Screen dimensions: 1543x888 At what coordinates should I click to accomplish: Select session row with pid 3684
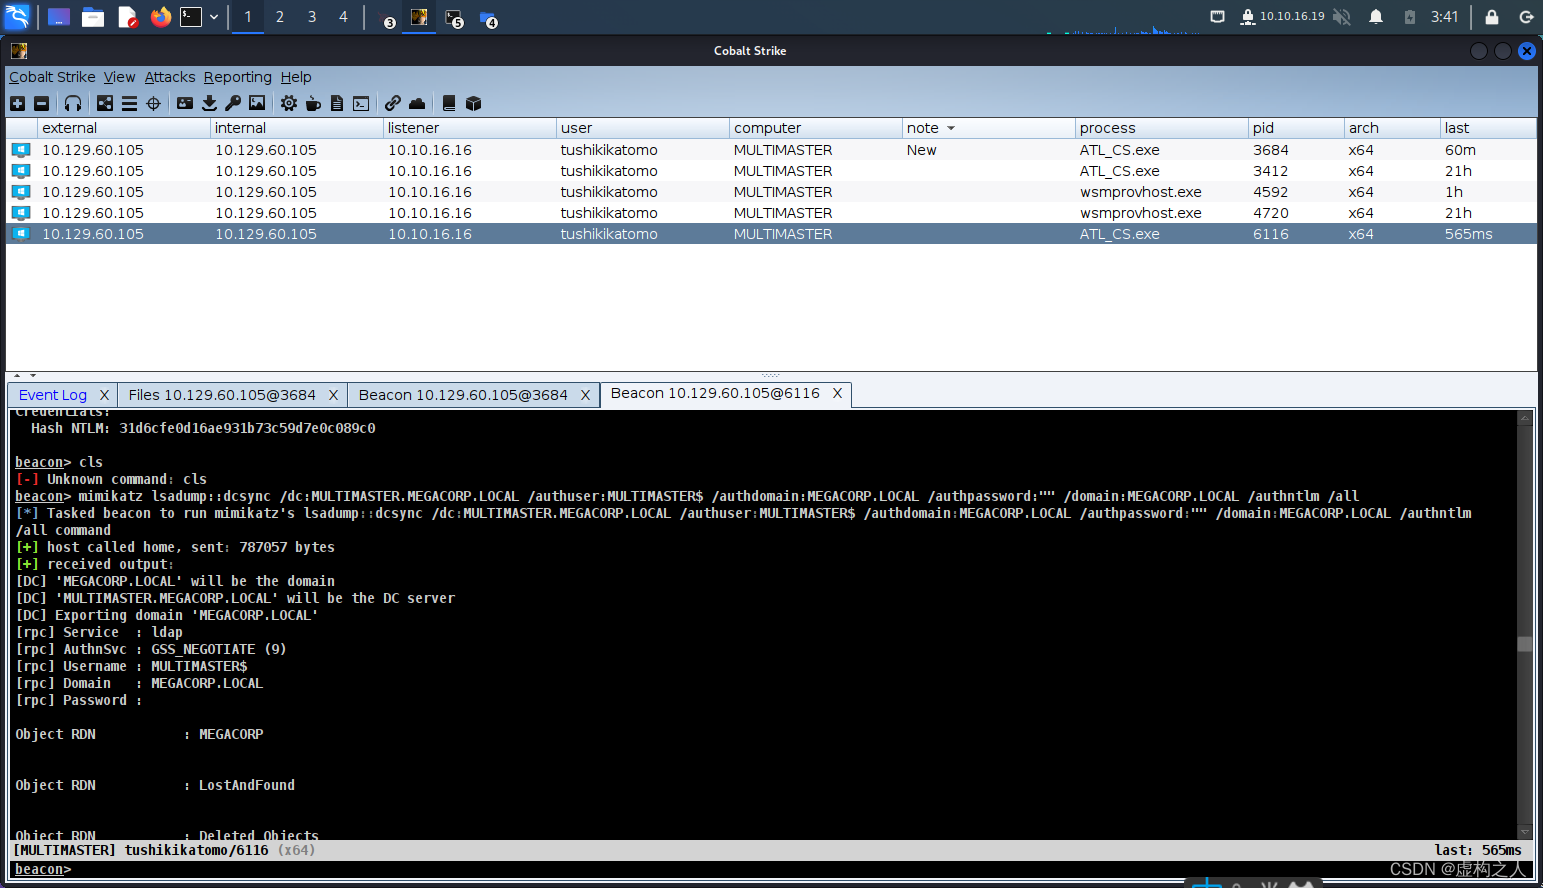coord(771,150)
